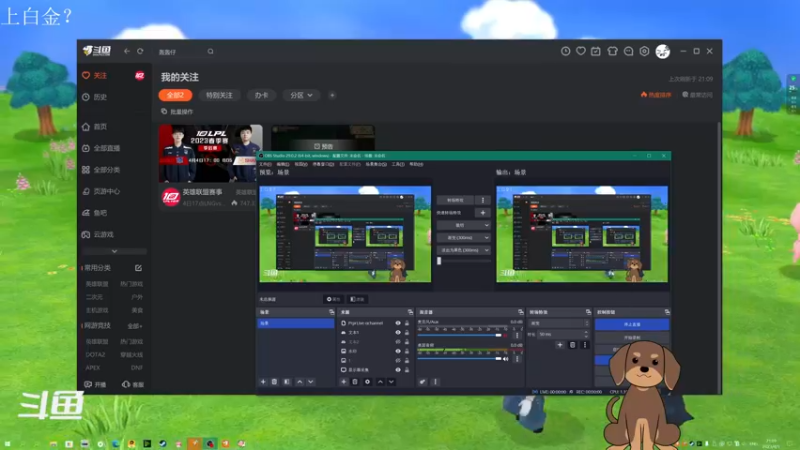Screen dimensions: 800x450
Task: Click the 转场特效 button in OBS
Action: point(456,201)
